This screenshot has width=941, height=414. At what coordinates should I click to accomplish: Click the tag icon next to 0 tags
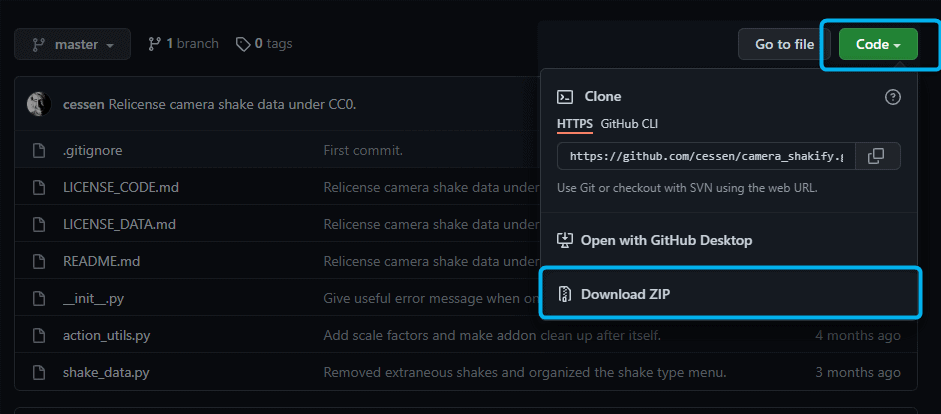click(242, 44)
